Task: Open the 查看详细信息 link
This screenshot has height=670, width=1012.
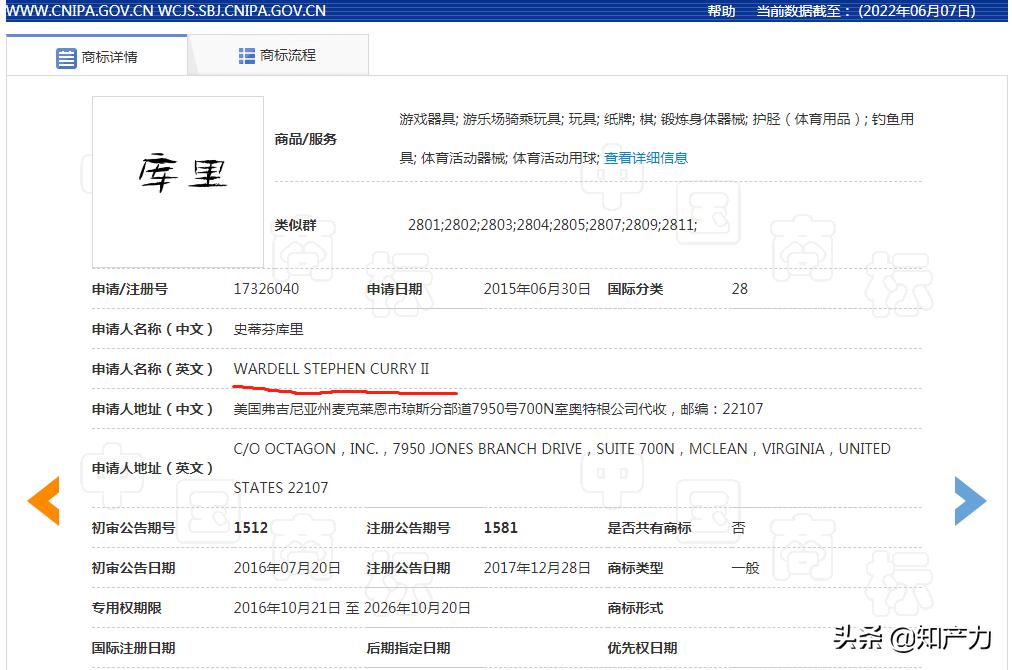Action: click(646, 157)
